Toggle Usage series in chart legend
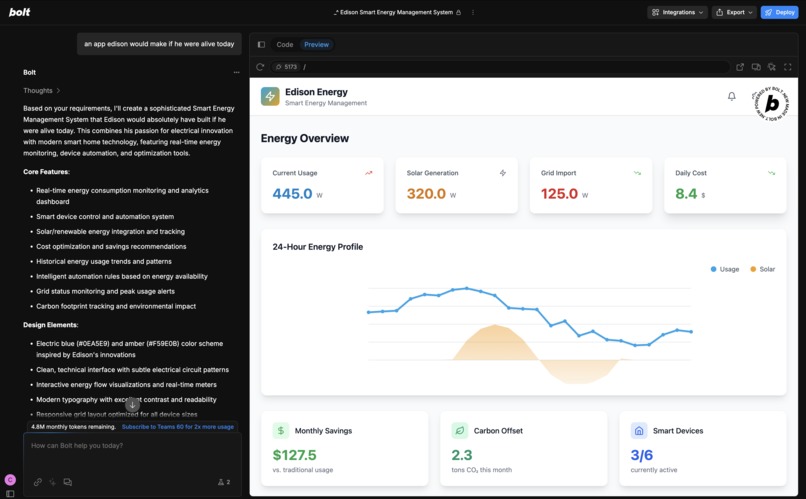Viewport: 806px width, 499px height. pyautogui.click(x=725, y=269)
